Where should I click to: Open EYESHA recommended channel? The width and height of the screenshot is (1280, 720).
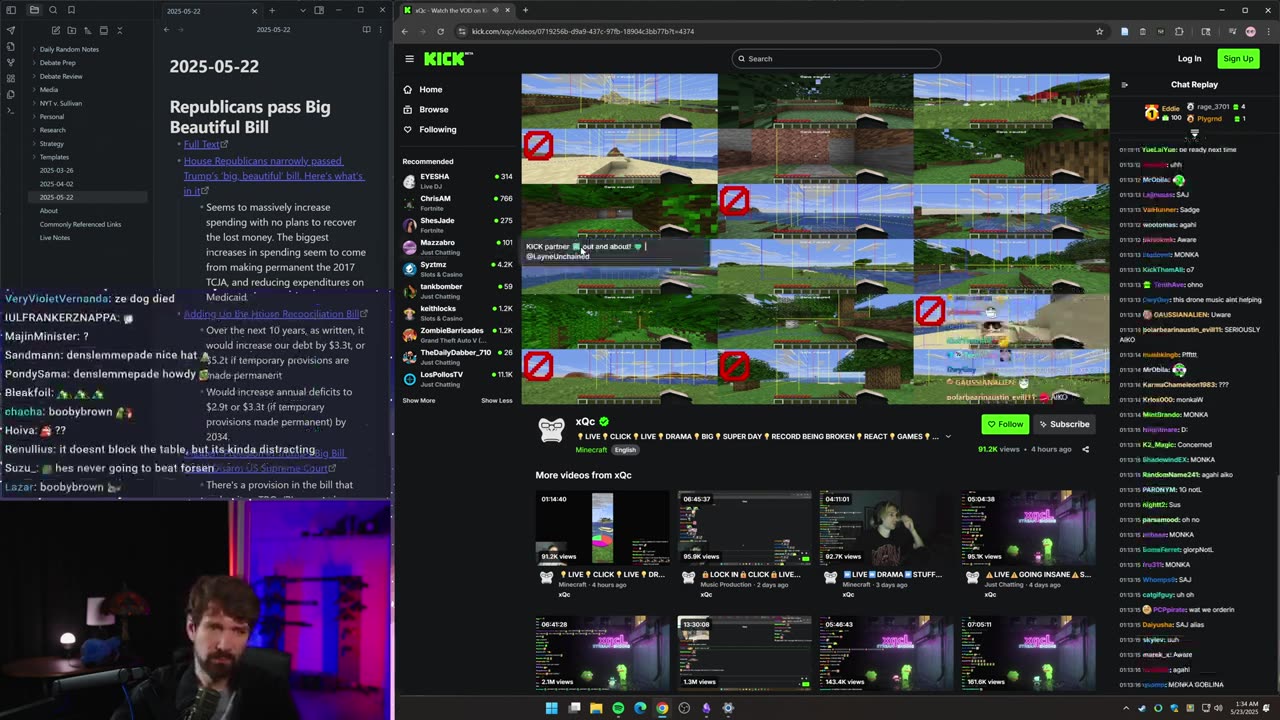[457, 180]
